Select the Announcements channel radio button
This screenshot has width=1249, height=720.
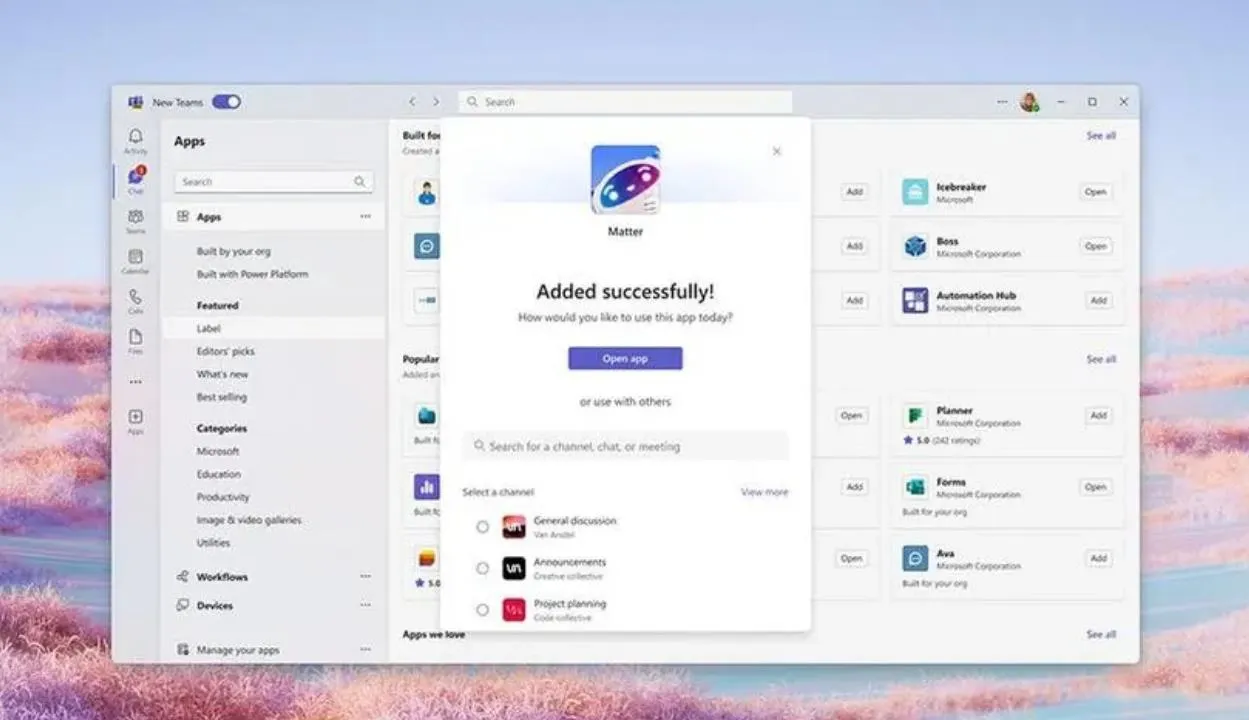483,568
